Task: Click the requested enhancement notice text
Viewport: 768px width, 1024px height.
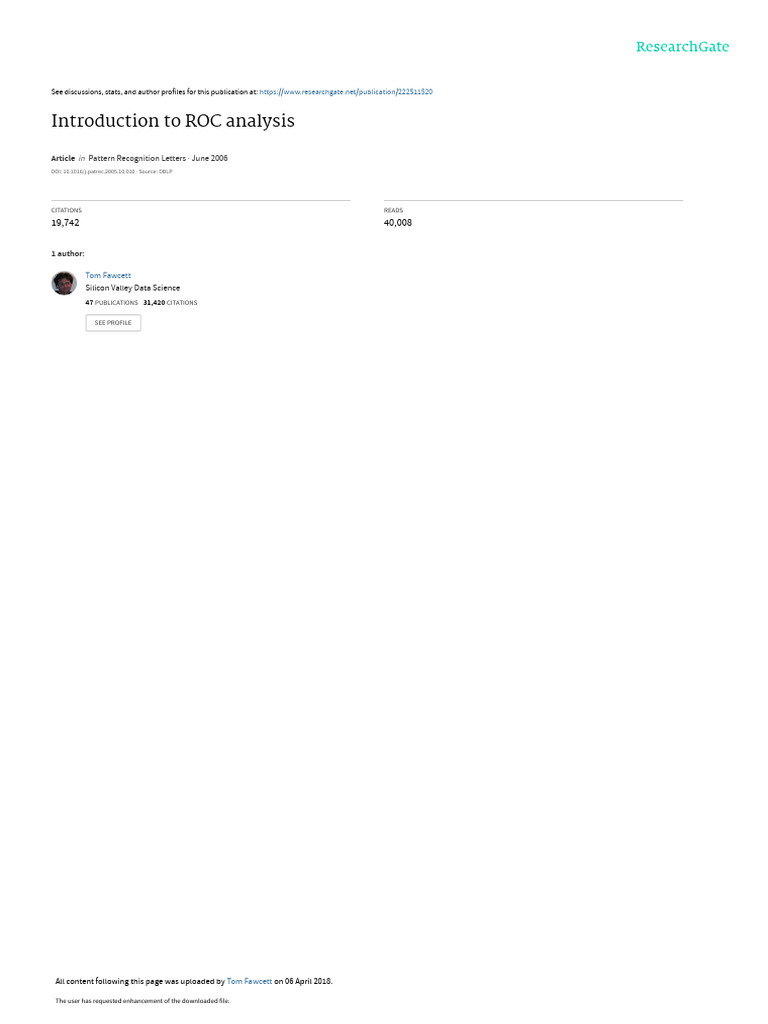Action: tap(142, 1000)
